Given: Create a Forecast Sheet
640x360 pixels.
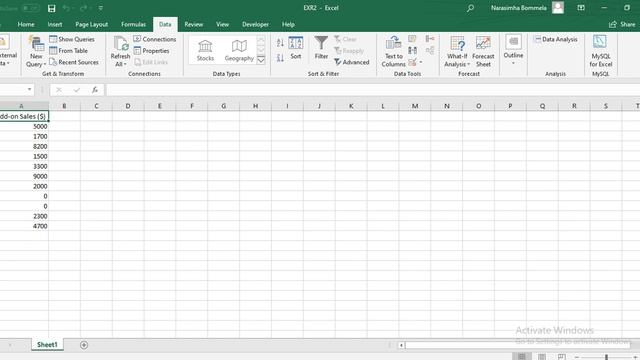Looking at the screenshot, I should click(483, 52).
